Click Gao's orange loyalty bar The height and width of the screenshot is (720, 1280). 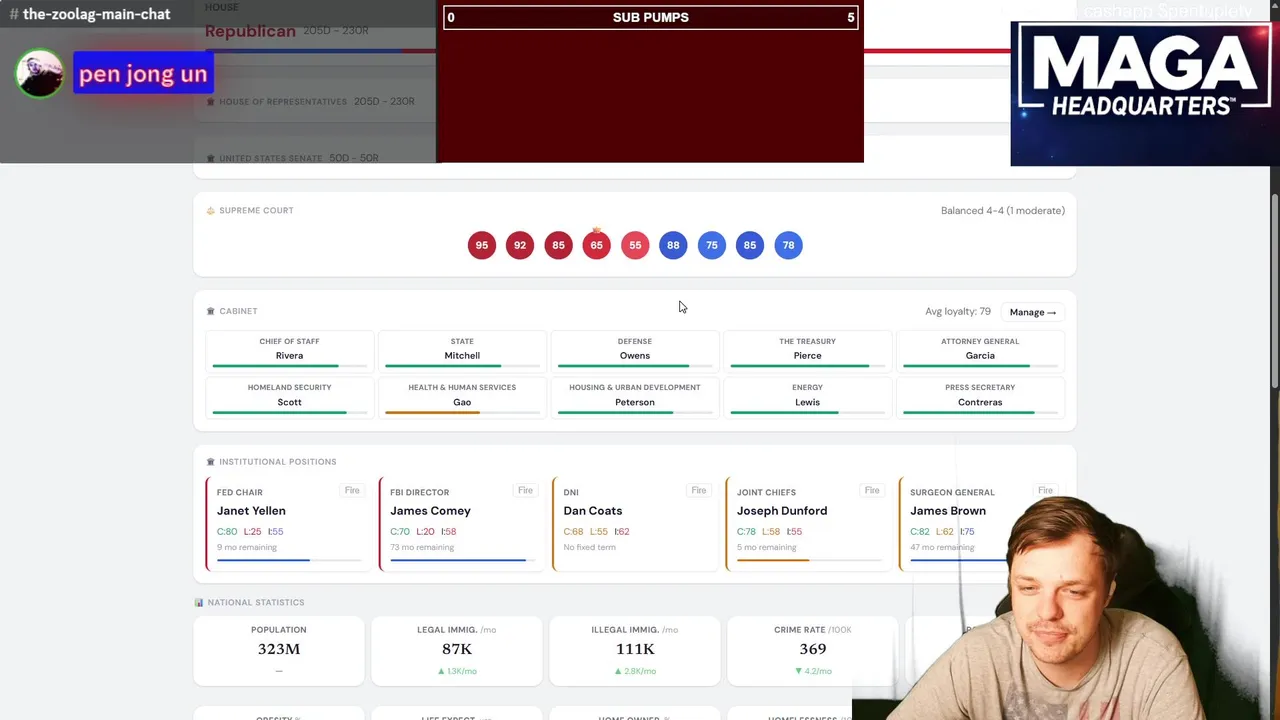(x=432, y=412)
